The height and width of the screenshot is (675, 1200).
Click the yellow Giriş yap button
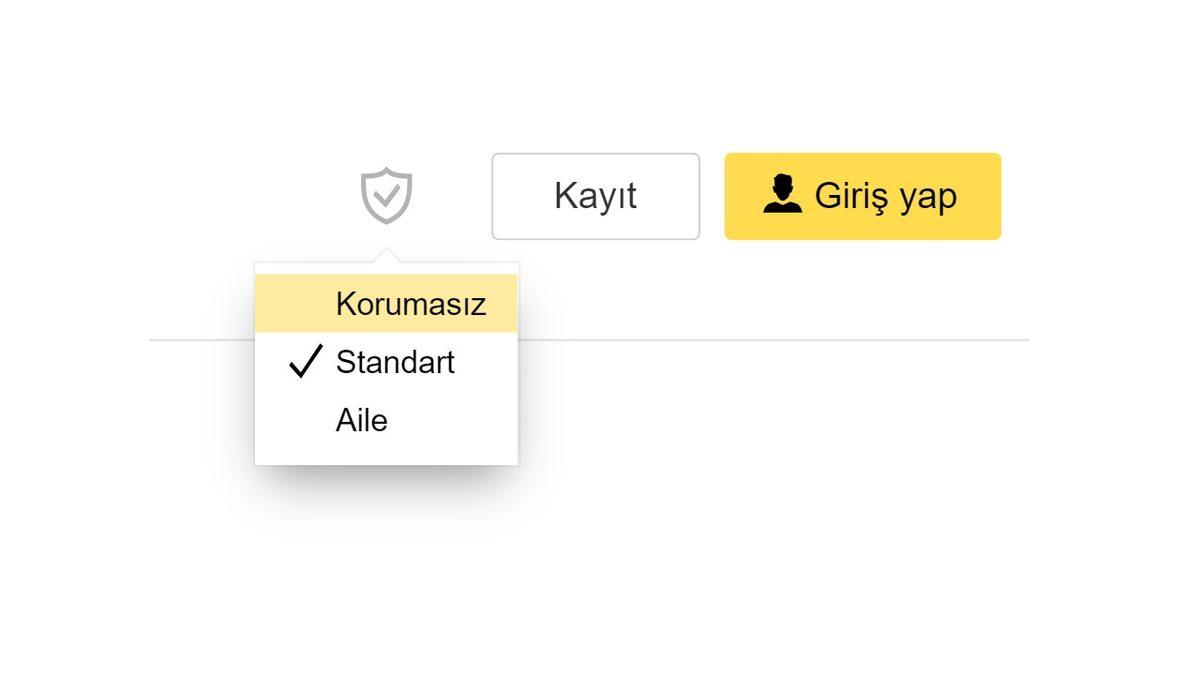862,196
